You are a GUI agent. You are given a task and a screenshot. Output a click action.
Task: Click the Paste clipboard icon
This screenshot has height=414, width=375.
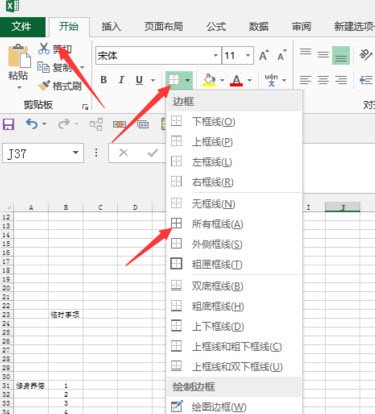[19, 55]
